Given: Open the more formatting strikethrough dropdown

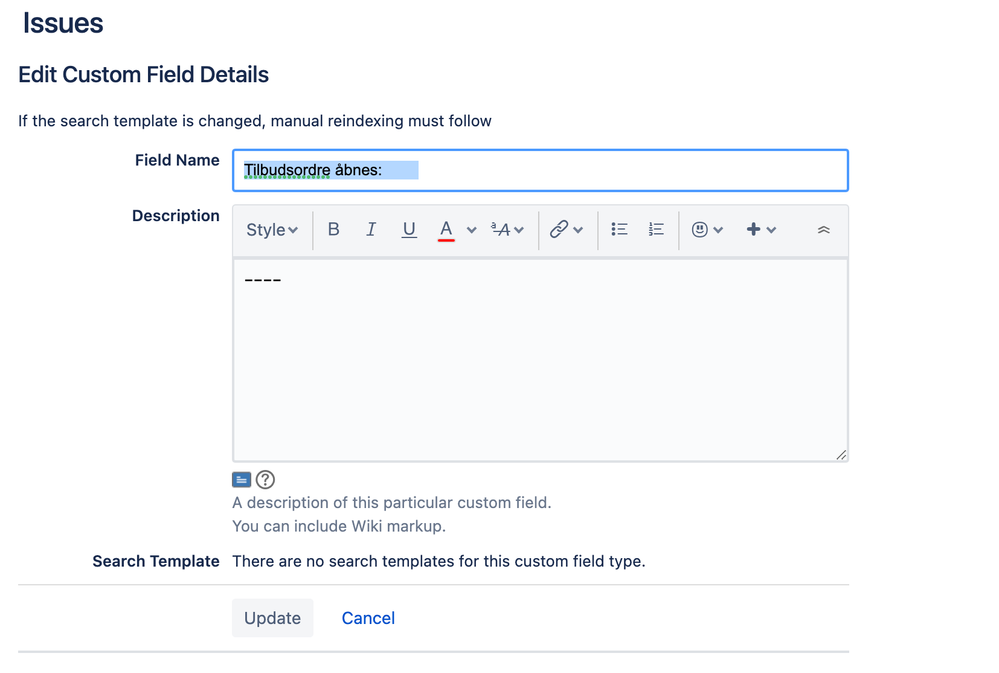Looking at the screenshot, I should [508, 230].
